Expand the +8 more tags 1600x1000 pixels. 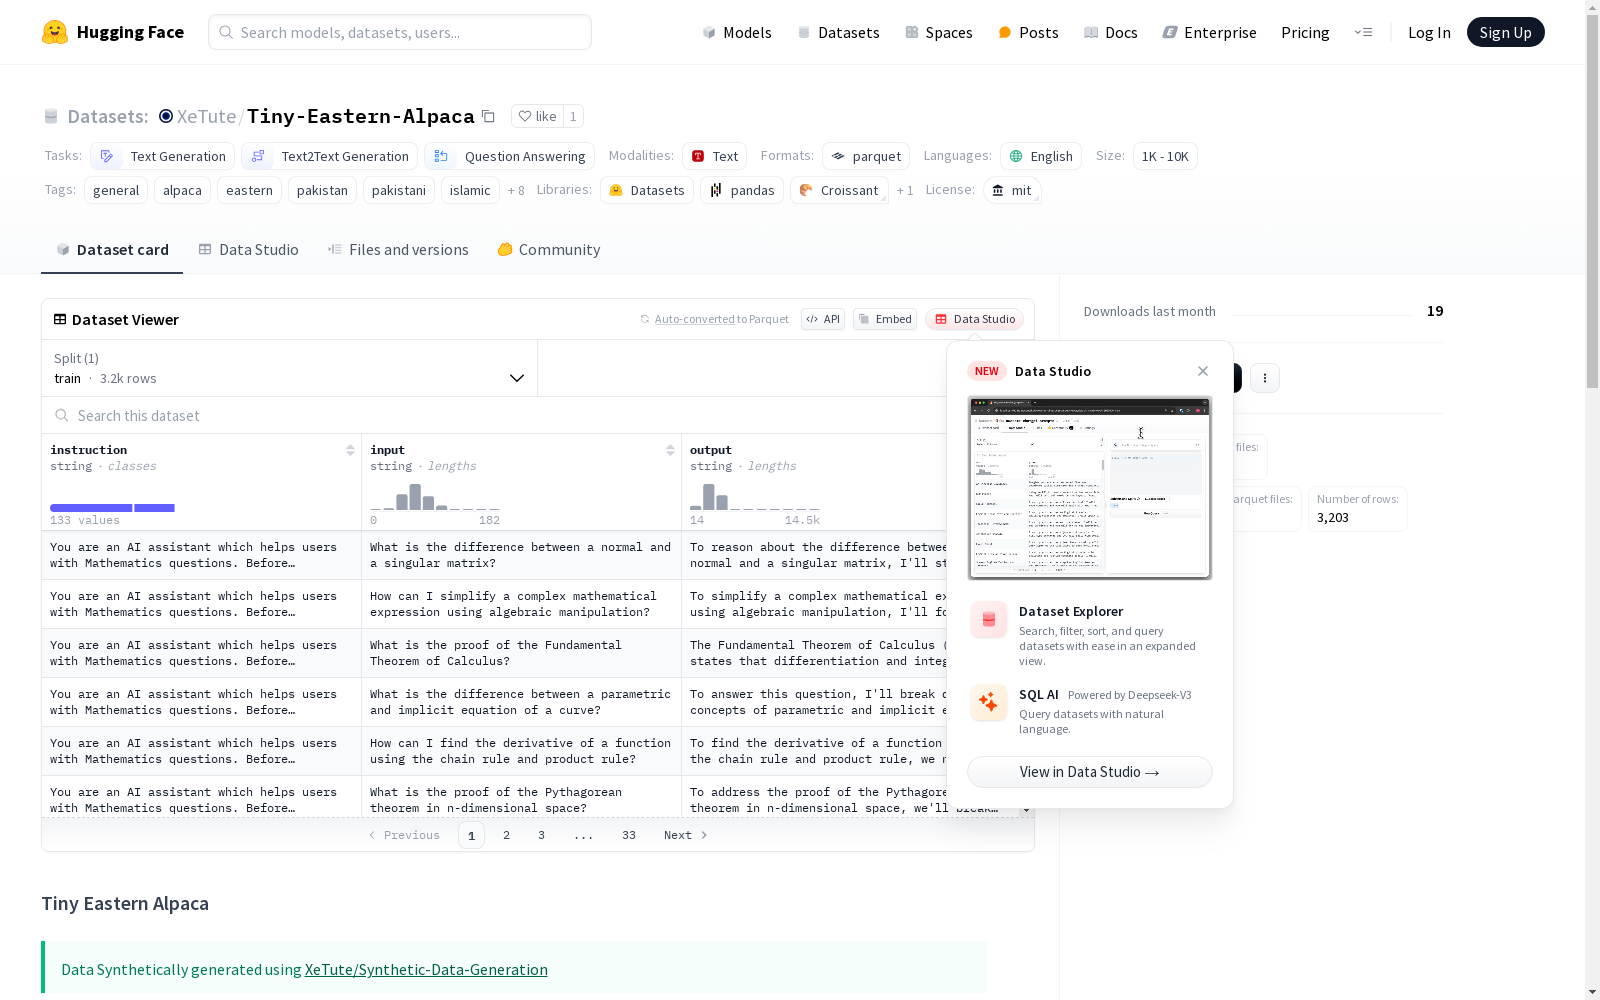[516, 190]
